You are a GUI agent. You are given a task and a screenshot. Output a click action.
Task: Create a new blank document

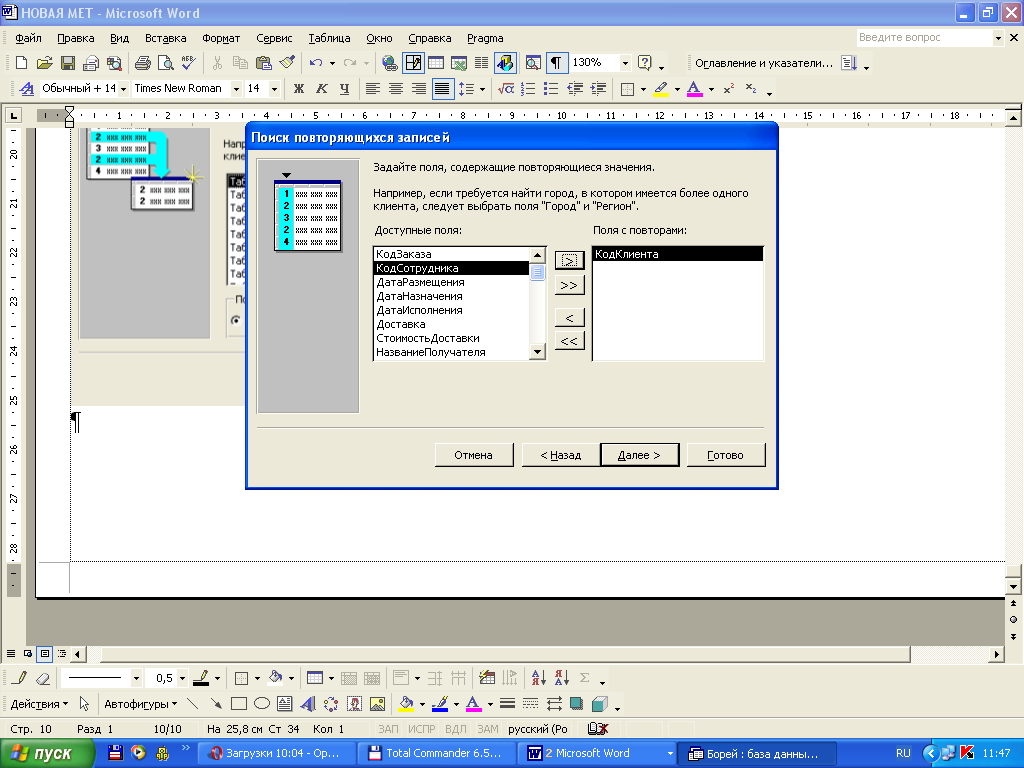21,63
